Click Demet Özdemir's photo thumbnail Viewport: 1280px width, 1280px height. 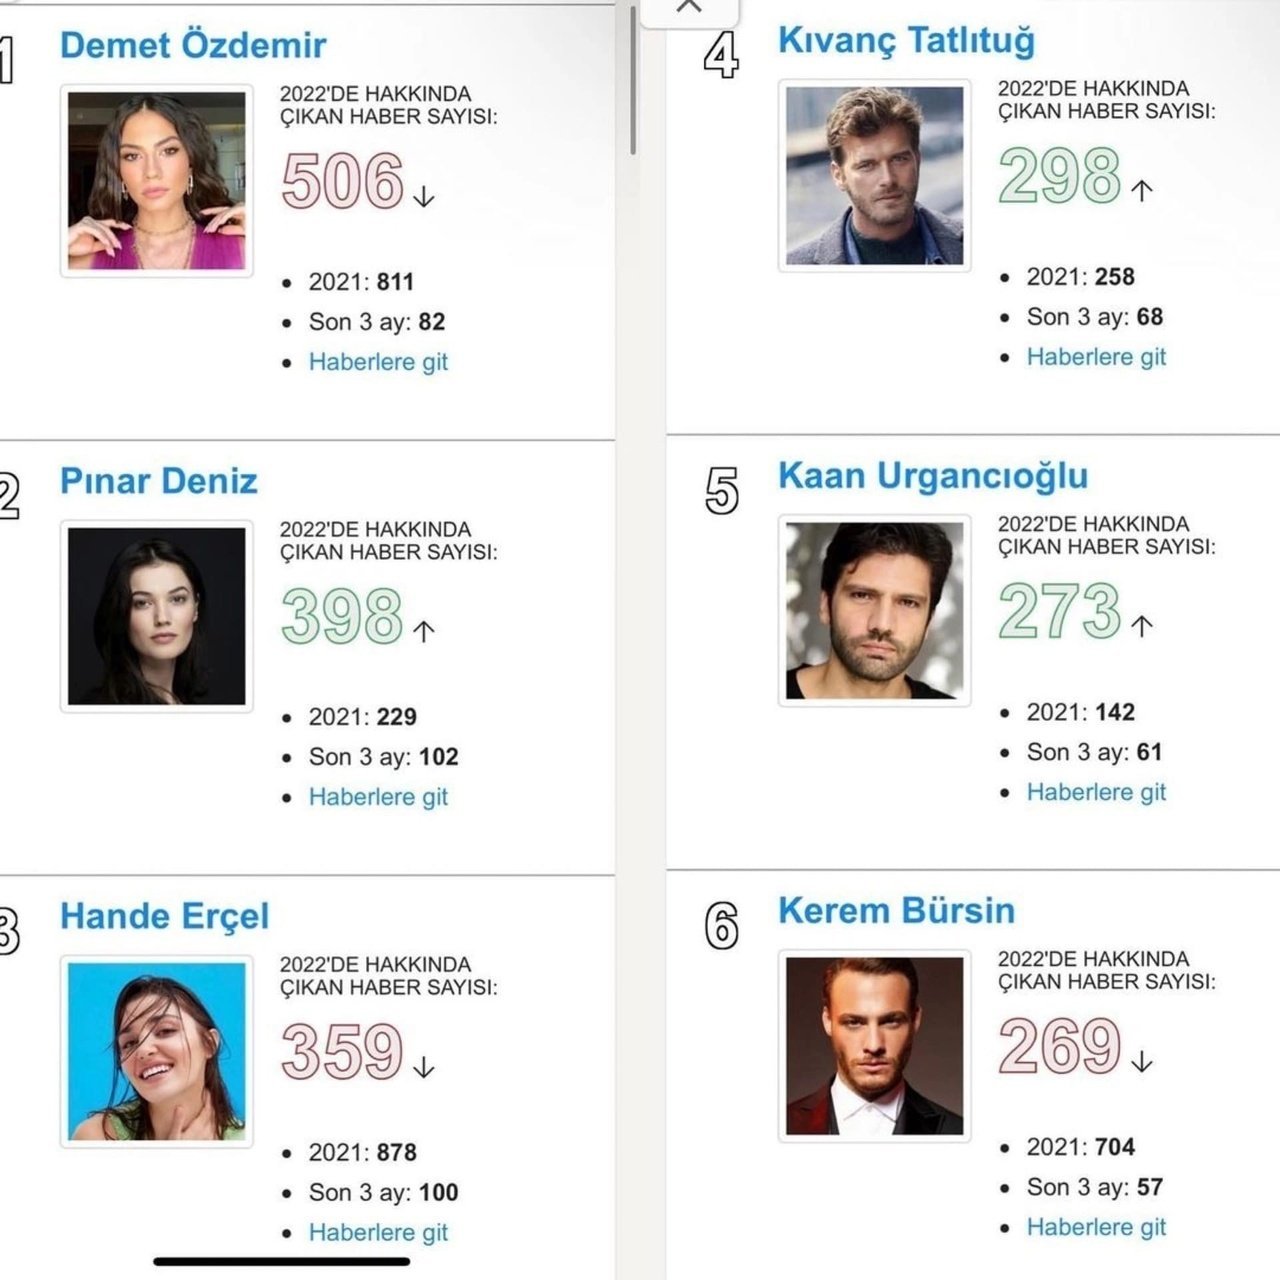157,181
